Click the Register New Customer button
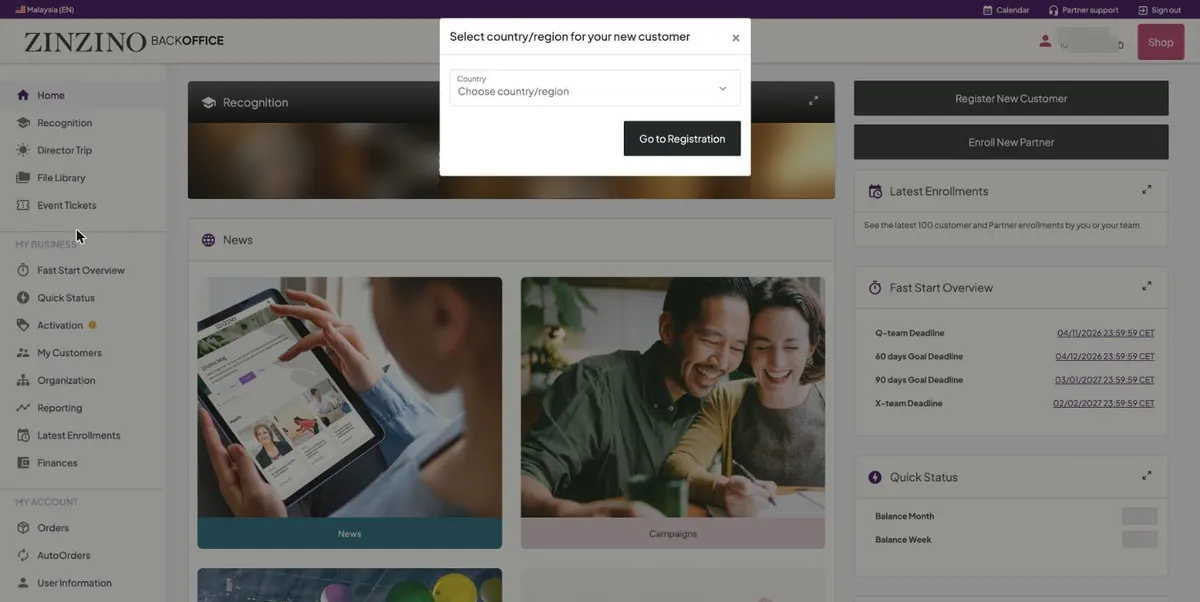The image size is (1200, 602). pyautogui.click(x=1011, y=98)
